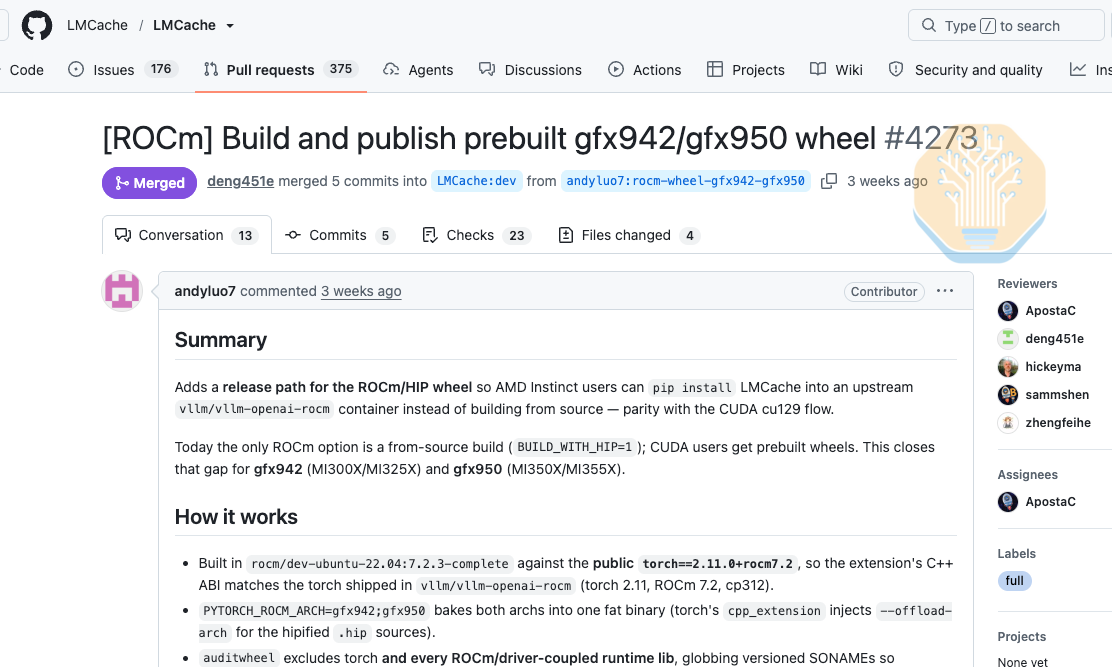
Task: Open the LMCache:dev base branch link
Action: [x=477, y=181]
